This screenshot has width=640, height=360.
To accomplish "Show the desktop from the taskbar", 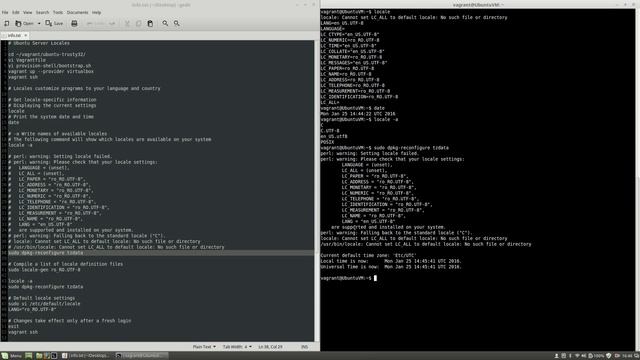I will (29, 356).
